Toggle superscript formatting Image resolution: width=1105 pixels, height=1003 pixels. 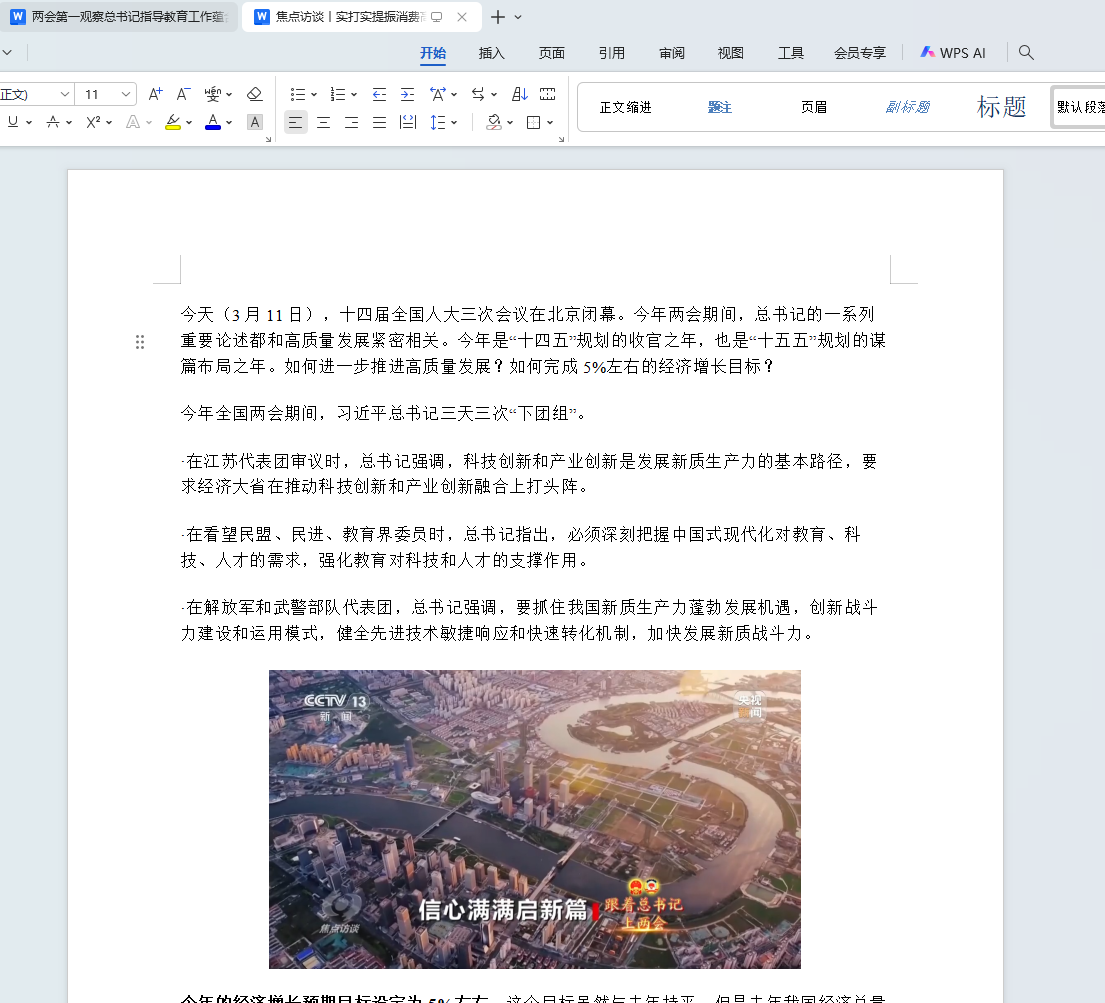[94, 122]
